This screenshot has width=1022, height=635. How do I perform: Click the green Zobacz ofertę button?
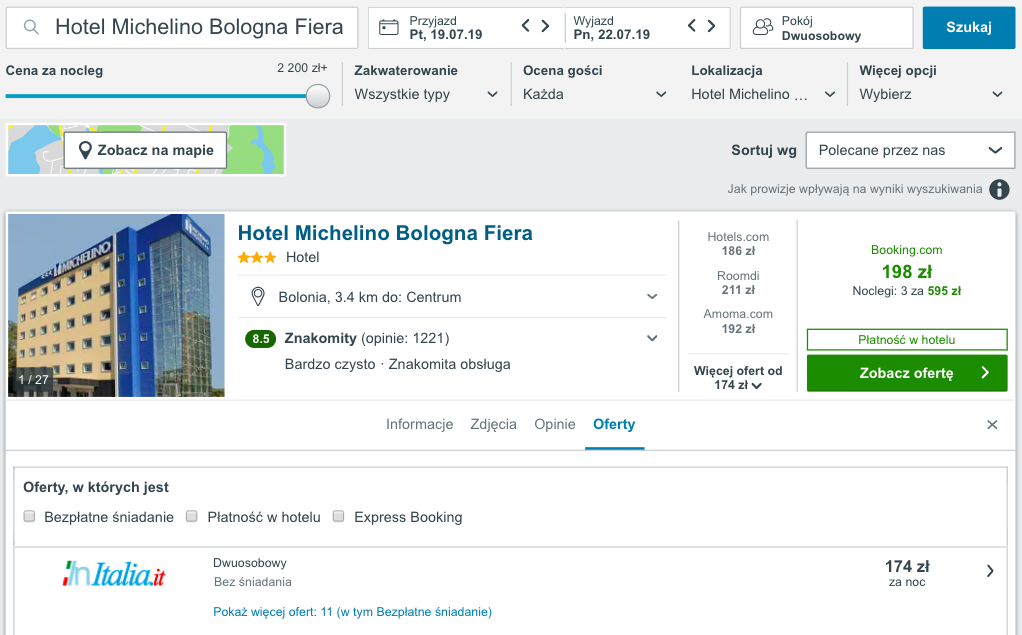[907, 373]
